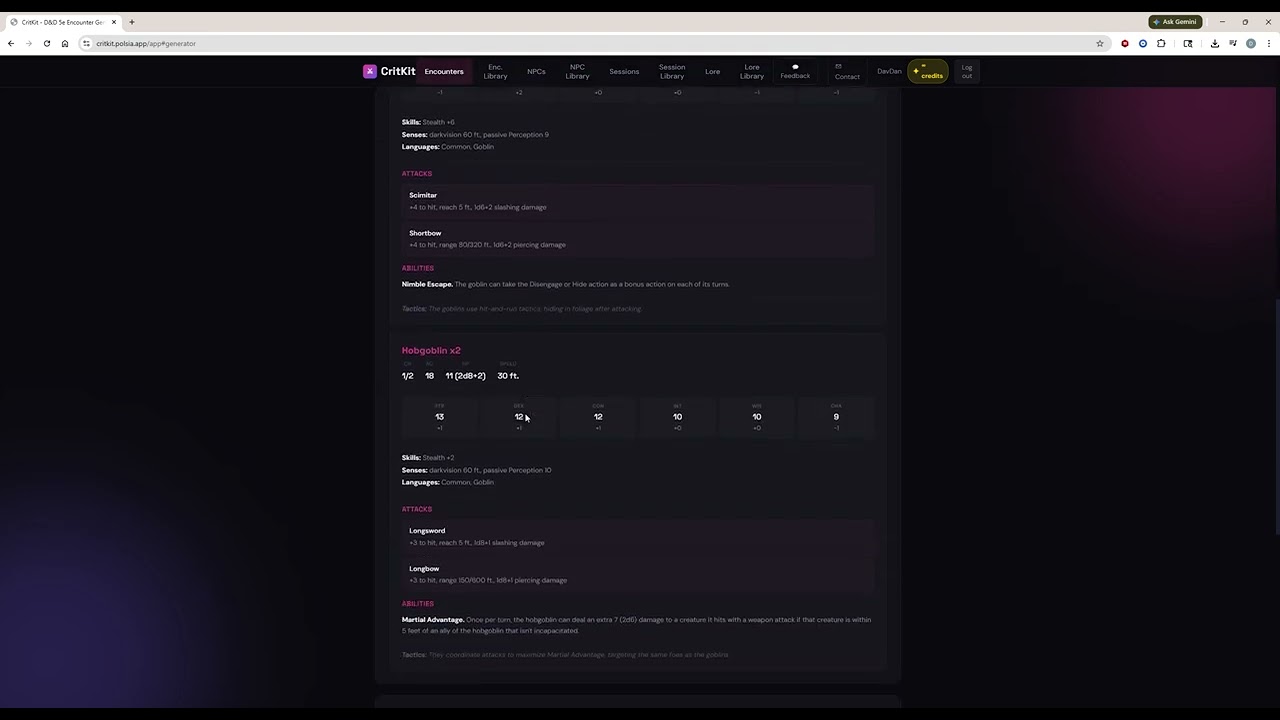Click the Log out button
The height and width of the screenshot is (720, 1280).
click(967, 71)
